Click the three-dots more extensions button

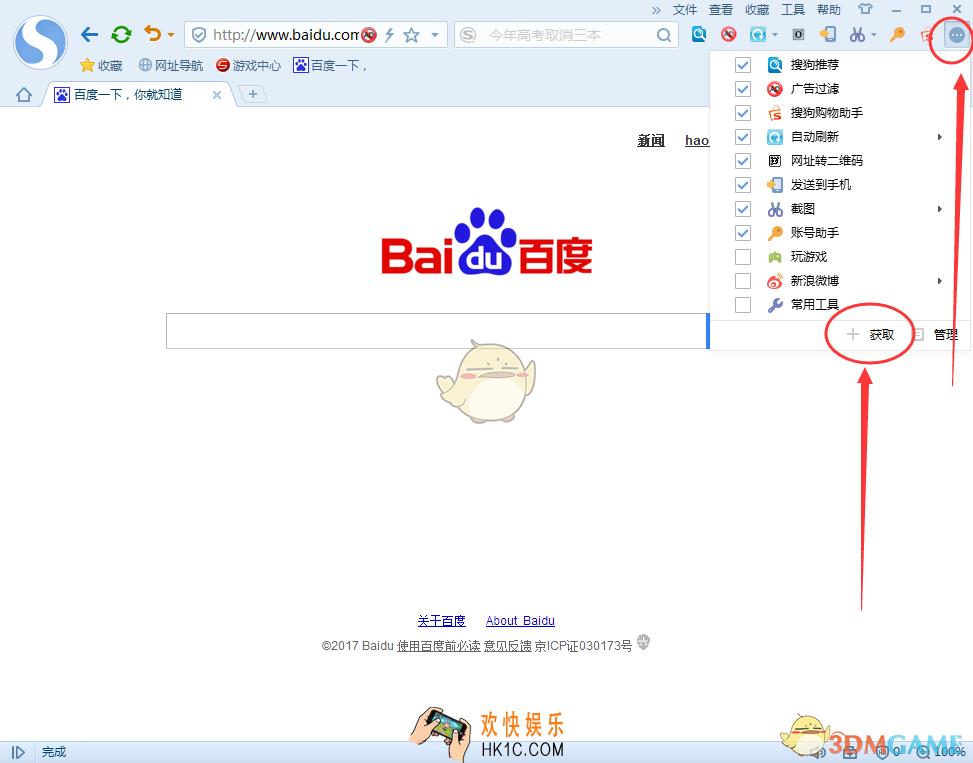[957, 35]
